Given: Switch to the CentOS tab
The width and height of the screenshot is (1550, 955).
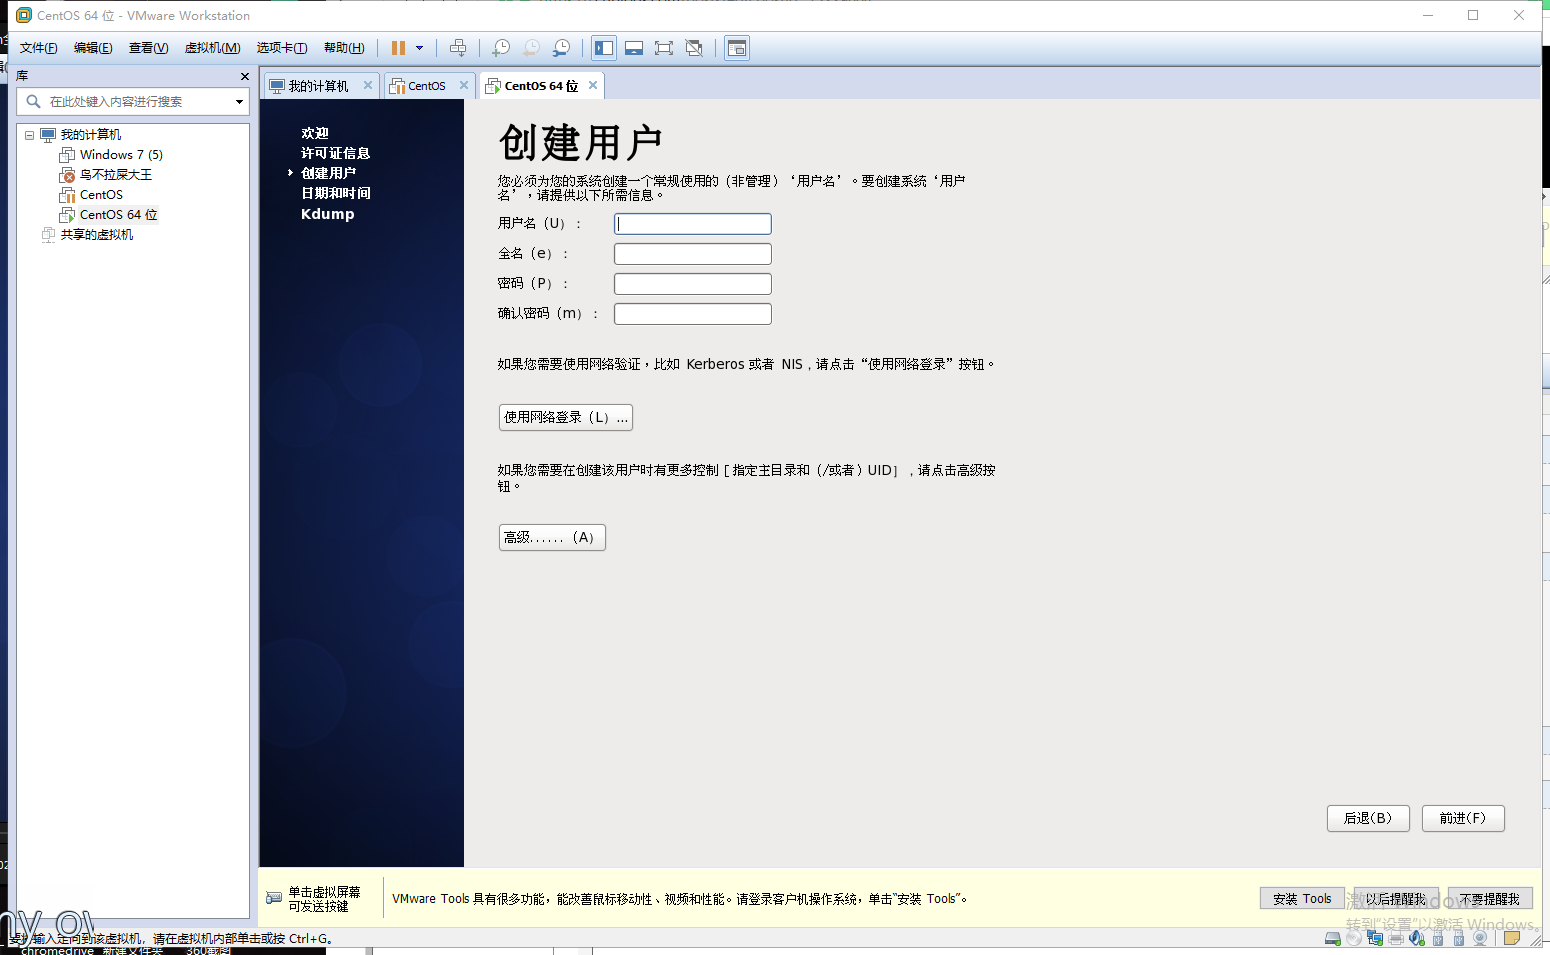Looking at the screenshot, I should pyautogui.click(x=427, y=86).
